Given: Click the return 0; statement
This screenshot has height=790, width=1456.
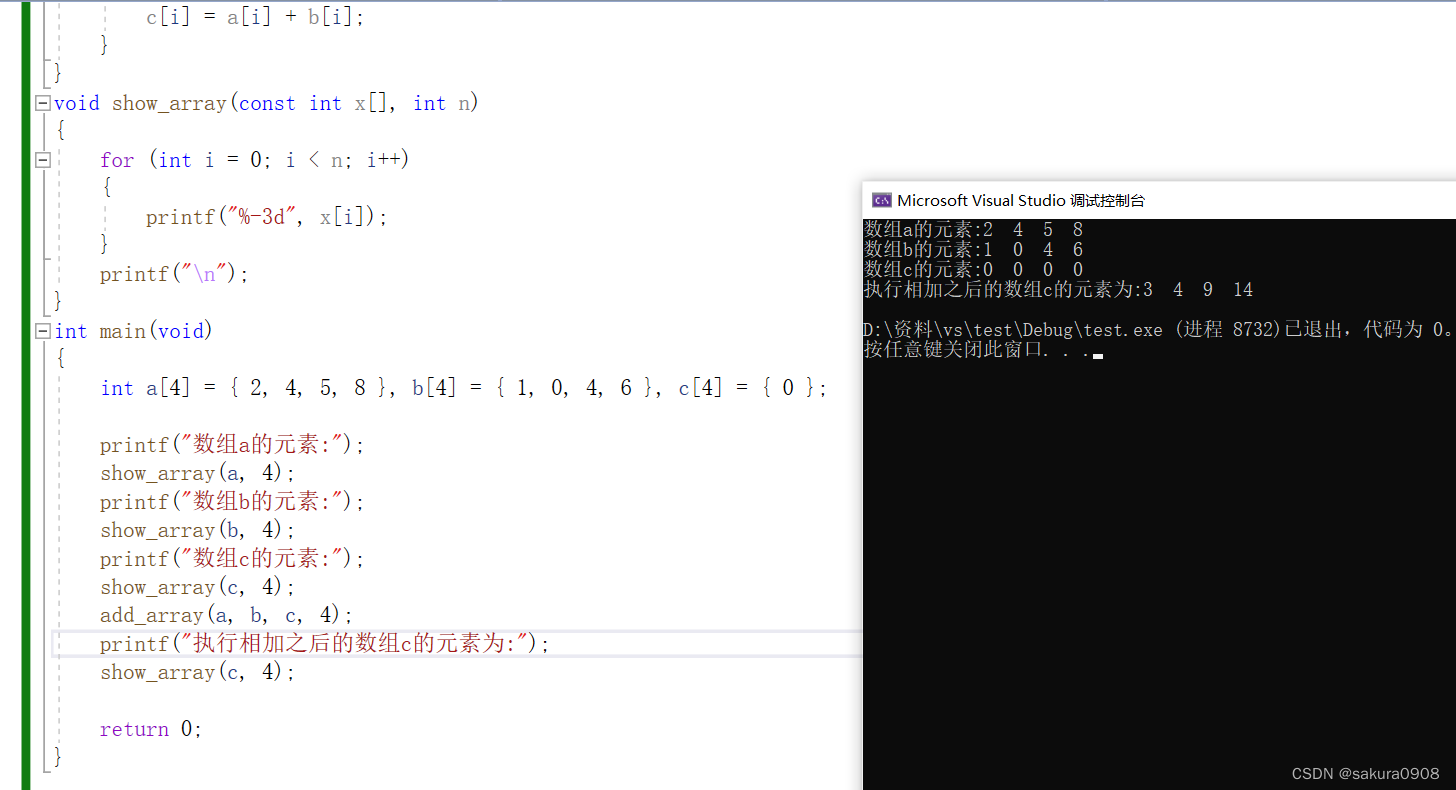Looking at the screenshot, I should pyautogui.click(x=151, y=729).
